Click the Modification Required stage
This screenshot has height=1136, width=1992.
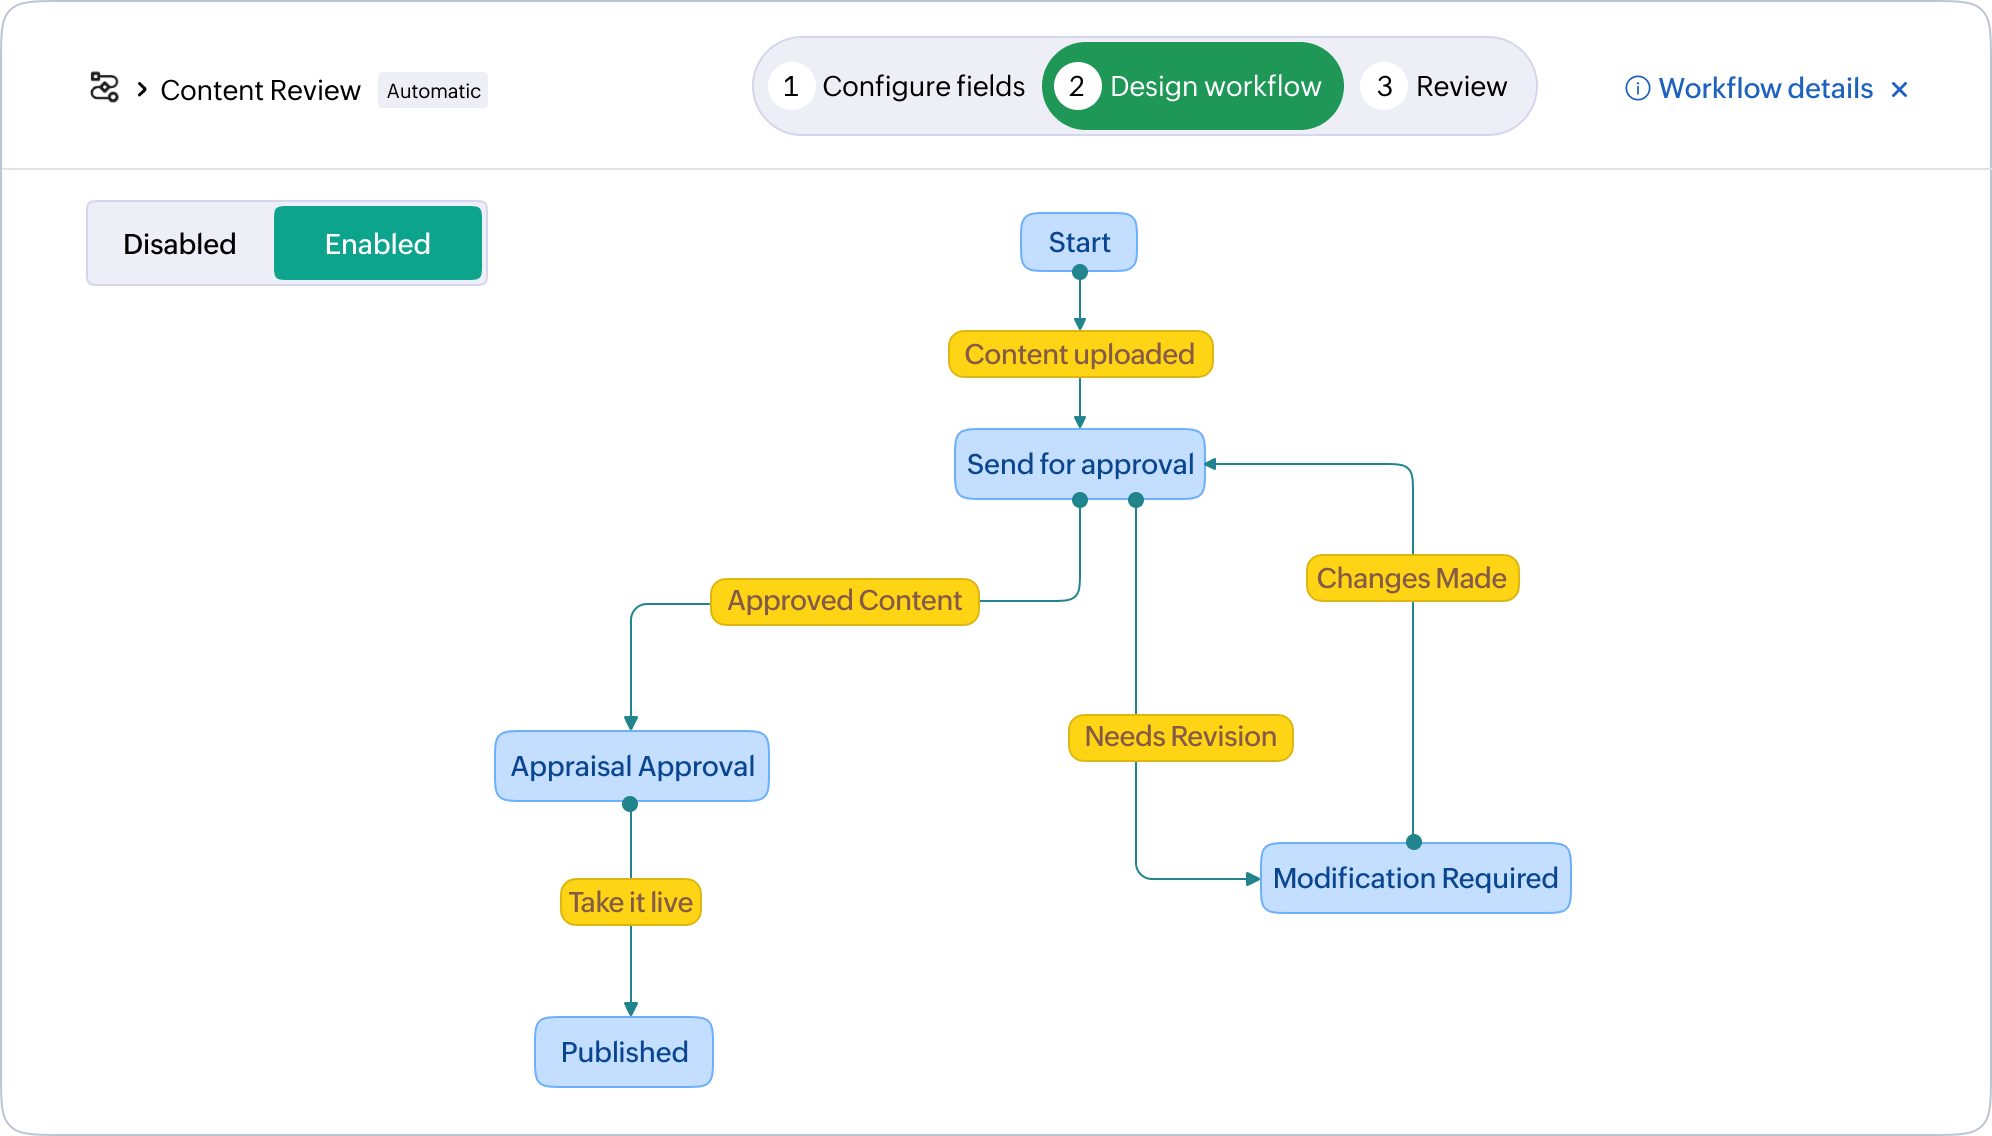1414,878
